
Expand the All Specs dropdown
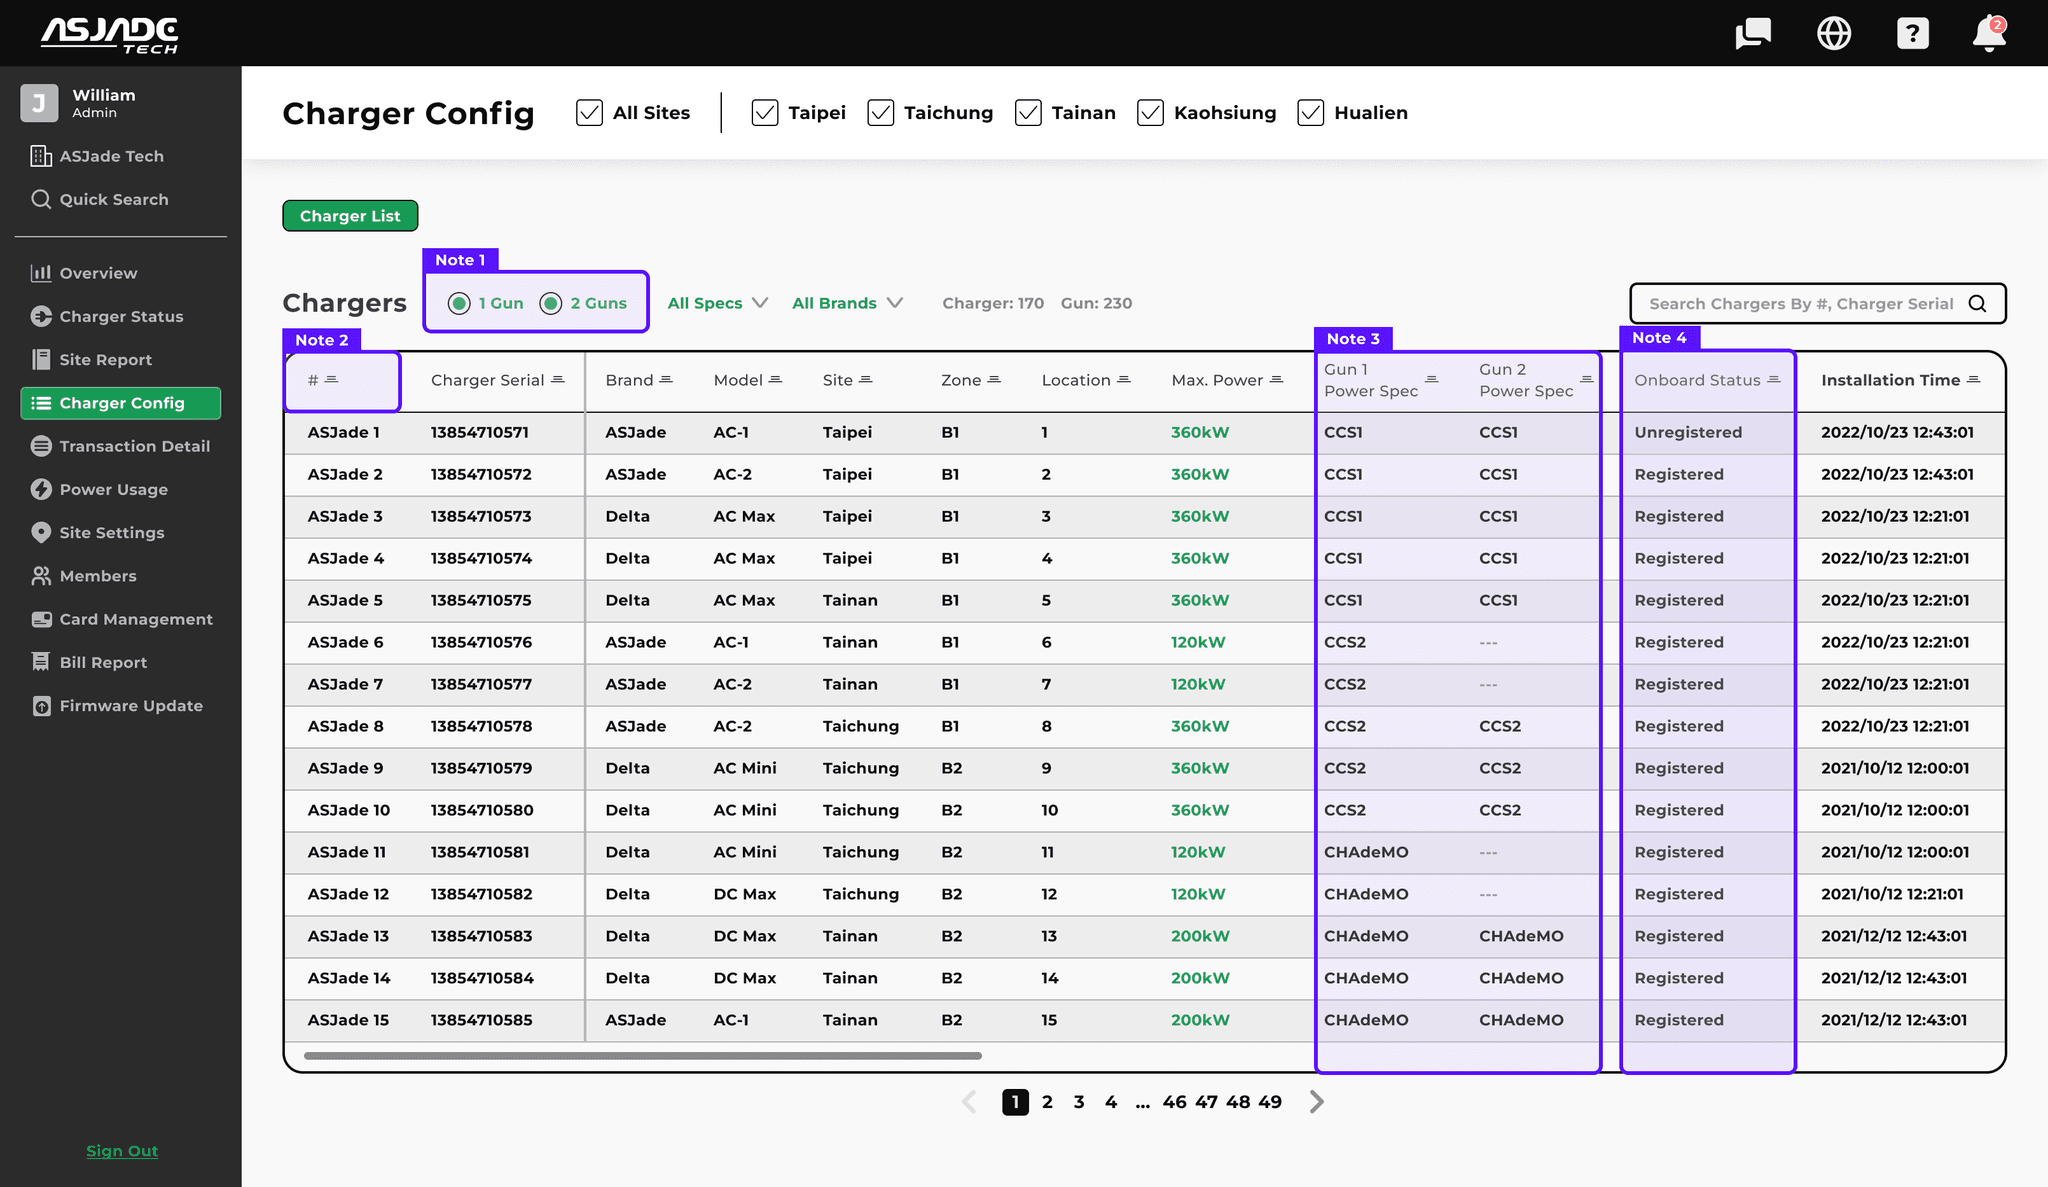(717, 303)
